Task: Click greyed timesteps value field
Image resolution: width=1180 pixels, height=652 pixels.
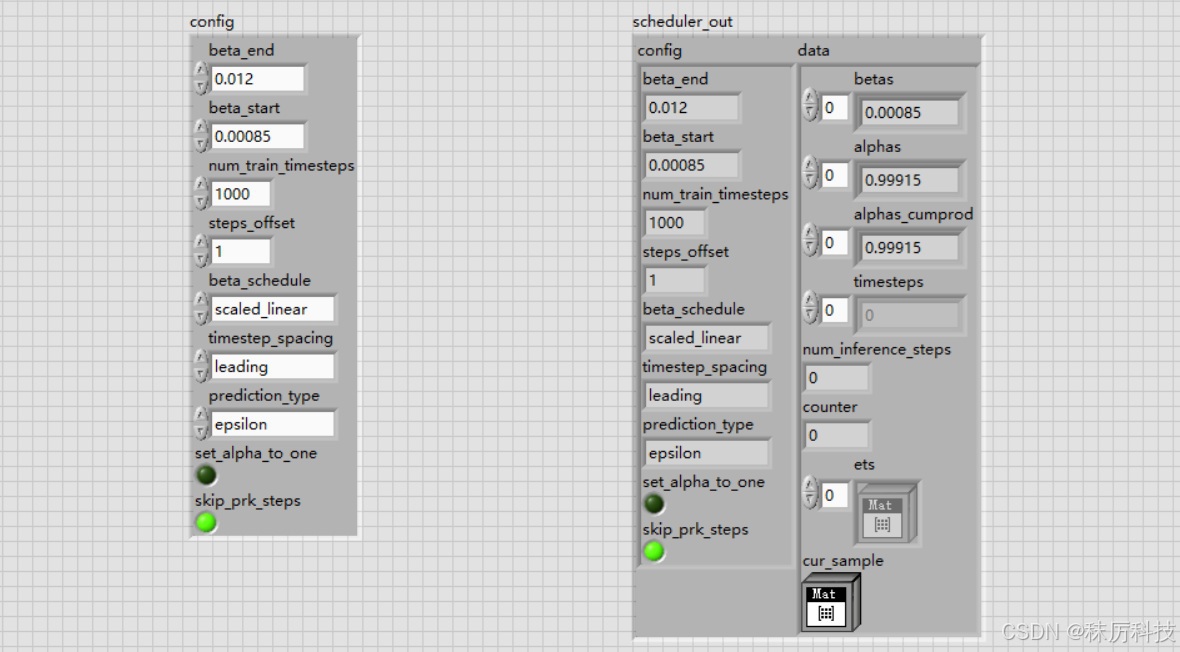Action: tap(910, 315)
